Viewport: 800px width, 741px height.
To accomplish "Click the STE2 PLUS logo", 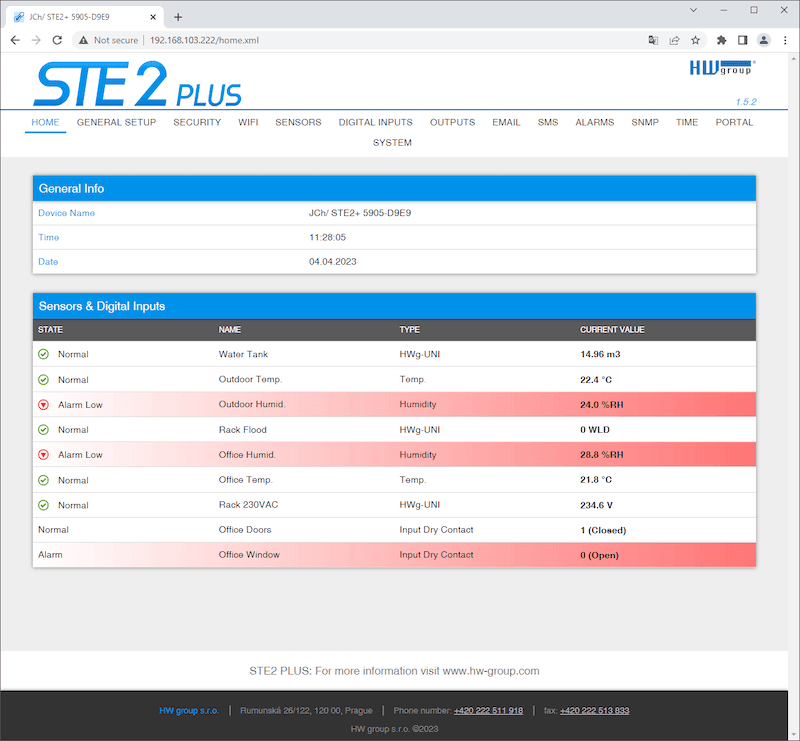I will tap(137, 84).
